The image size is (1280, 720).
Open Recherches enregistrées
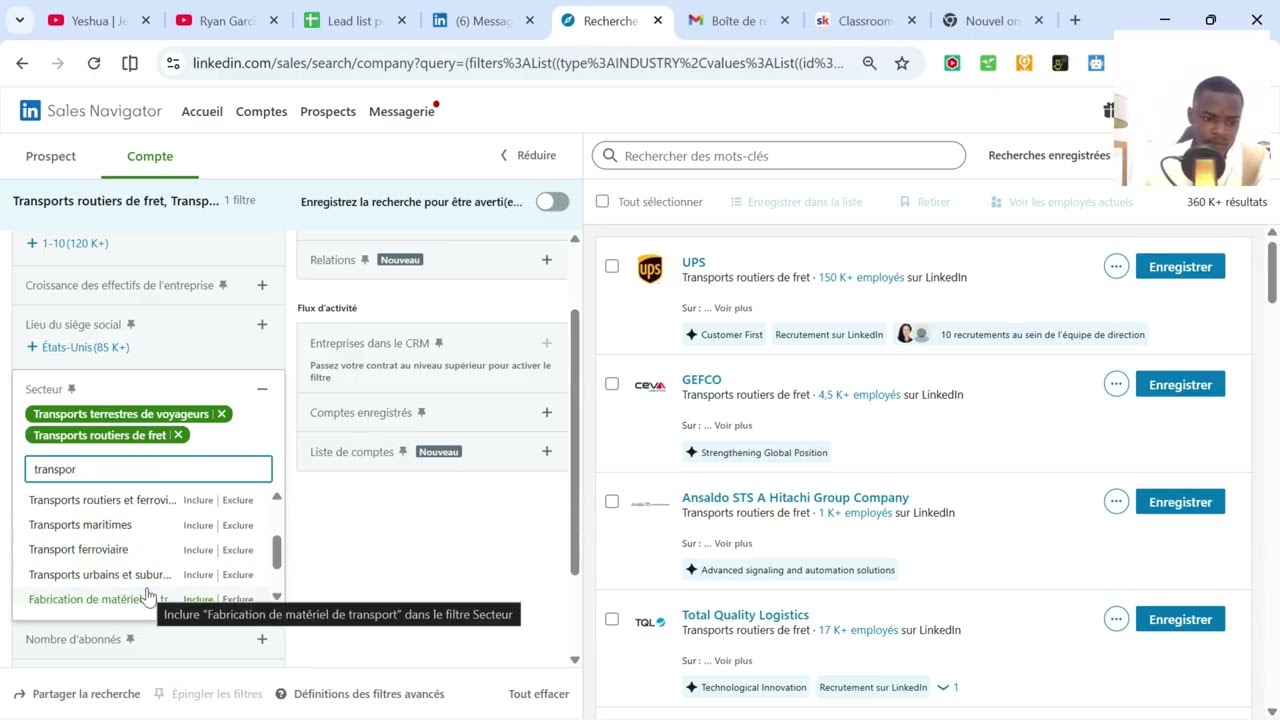click(1049, 155)
